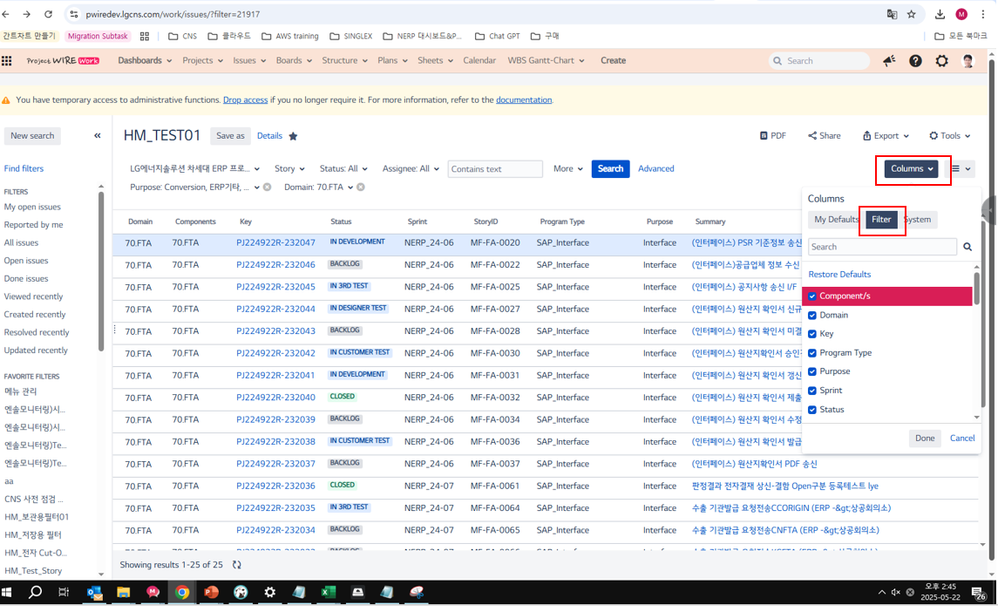Open the WBS Gantt-Chart menu

point(545,60)
